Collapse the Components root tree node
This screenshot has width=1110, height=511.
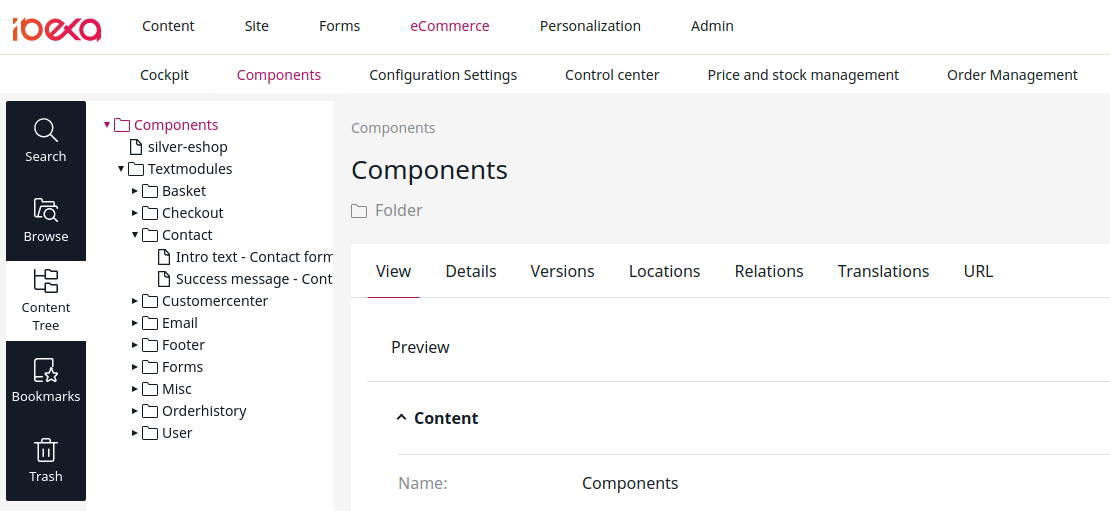107,125
